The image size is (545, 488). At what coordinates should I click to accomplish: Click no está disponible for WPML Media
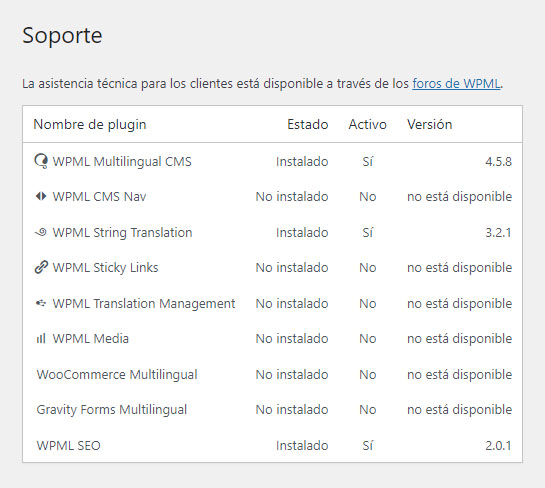coord(459,339)
